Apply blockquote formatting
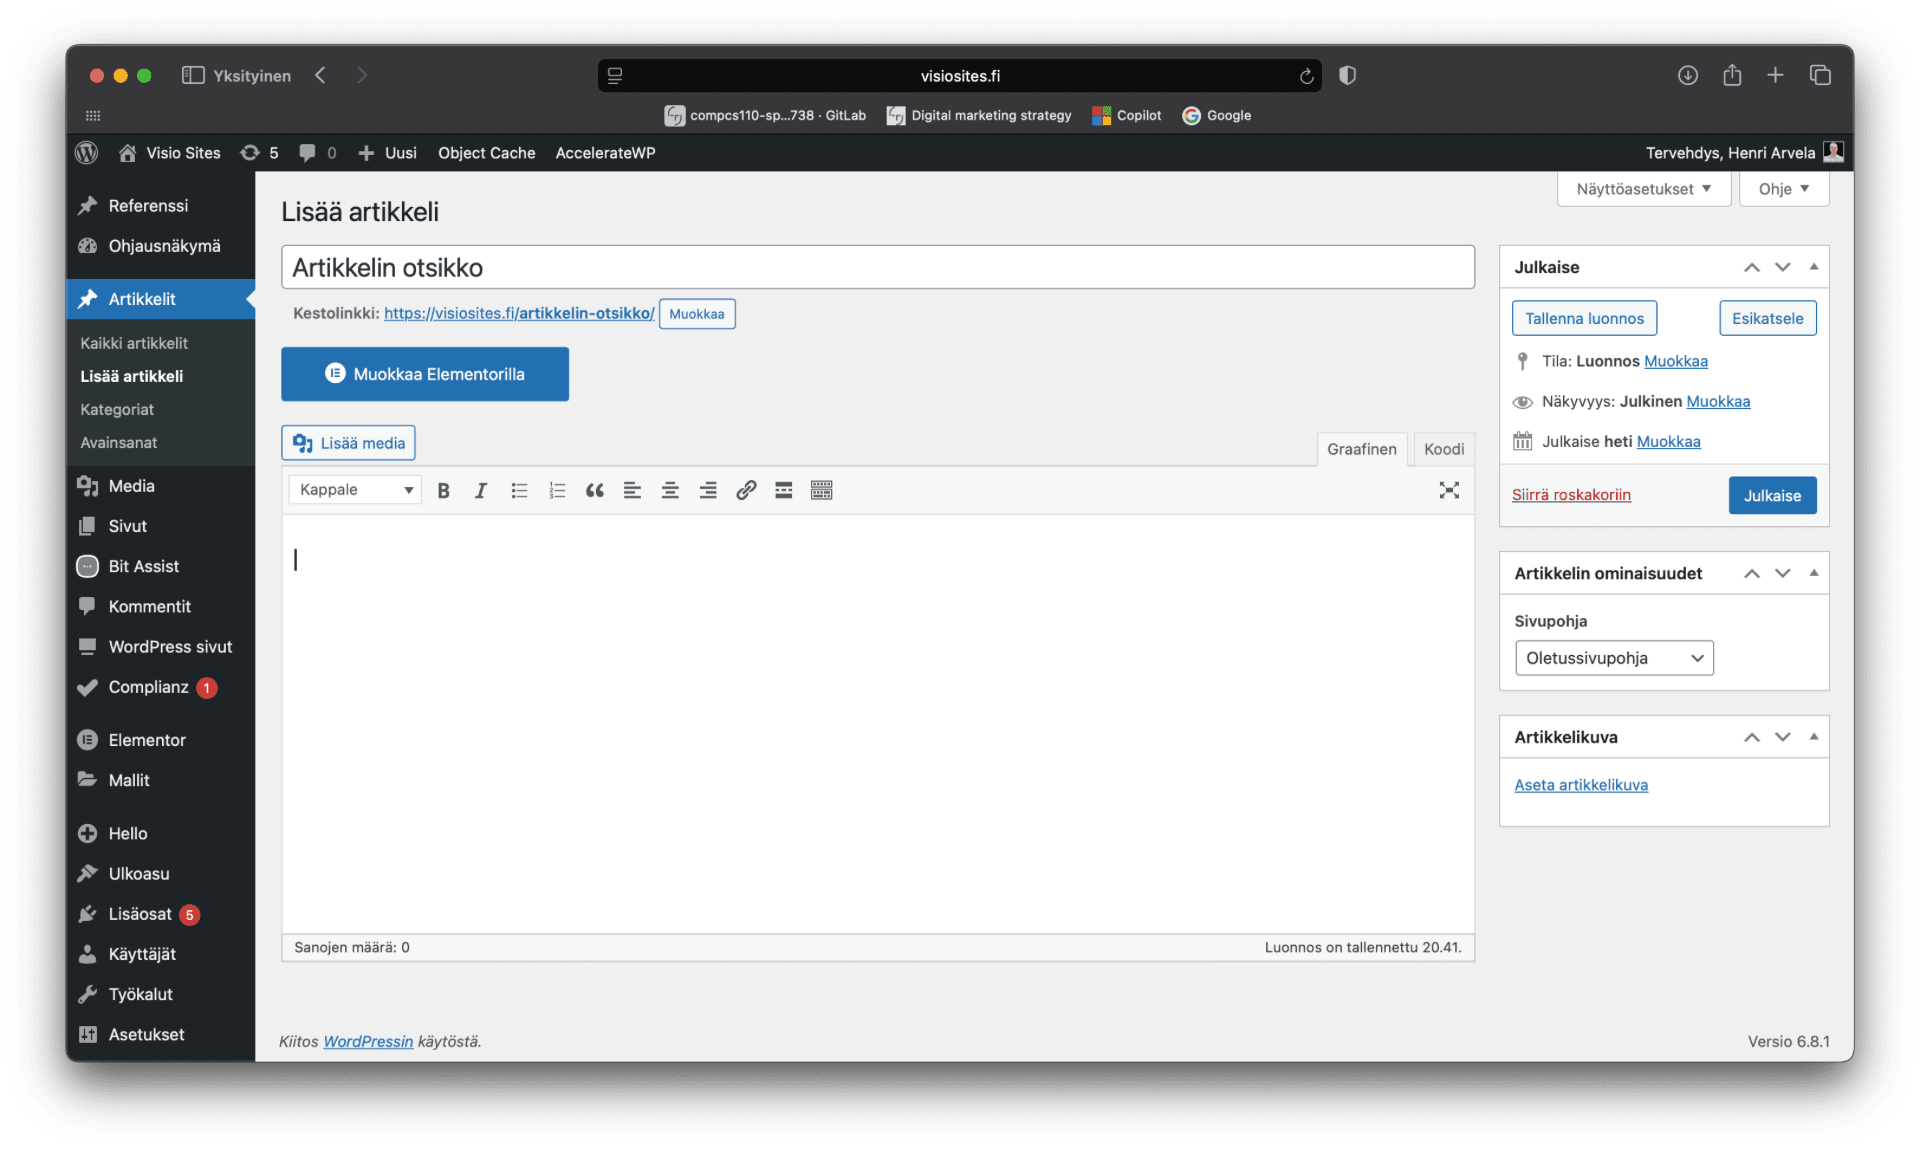The image size is (1920, 1149). pyautogui.click(x=595, y=490)
